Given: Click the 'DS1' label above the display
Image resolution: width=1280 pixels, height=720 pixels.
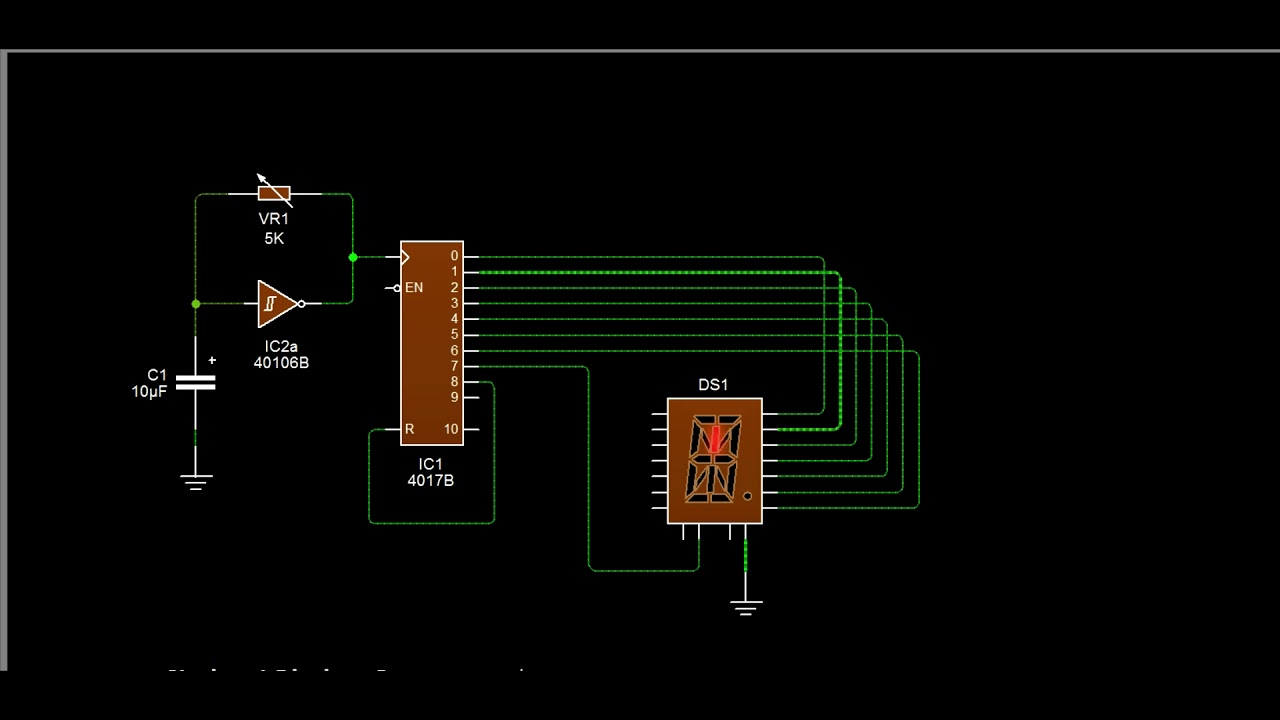Looking at the screenshot, I should coord(713,385).
